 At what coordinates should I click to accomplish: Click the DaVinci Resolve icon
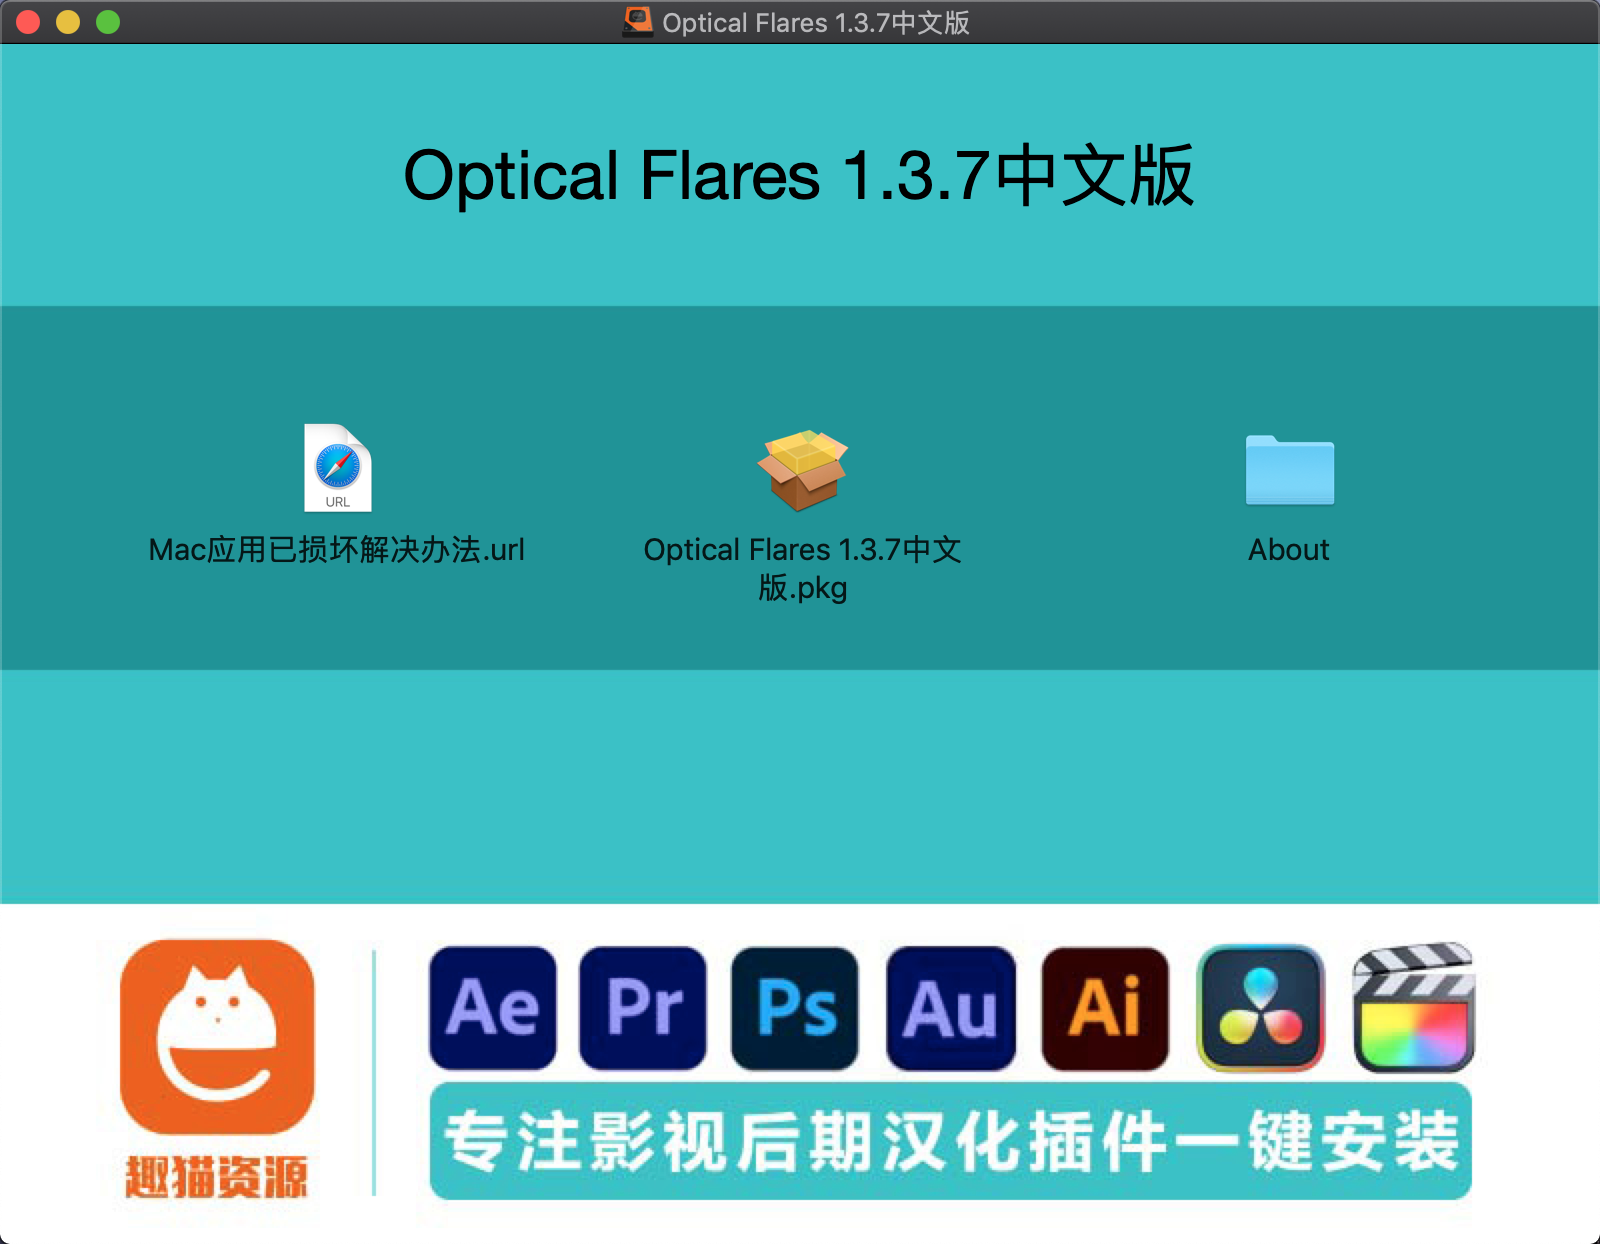1260,1008
